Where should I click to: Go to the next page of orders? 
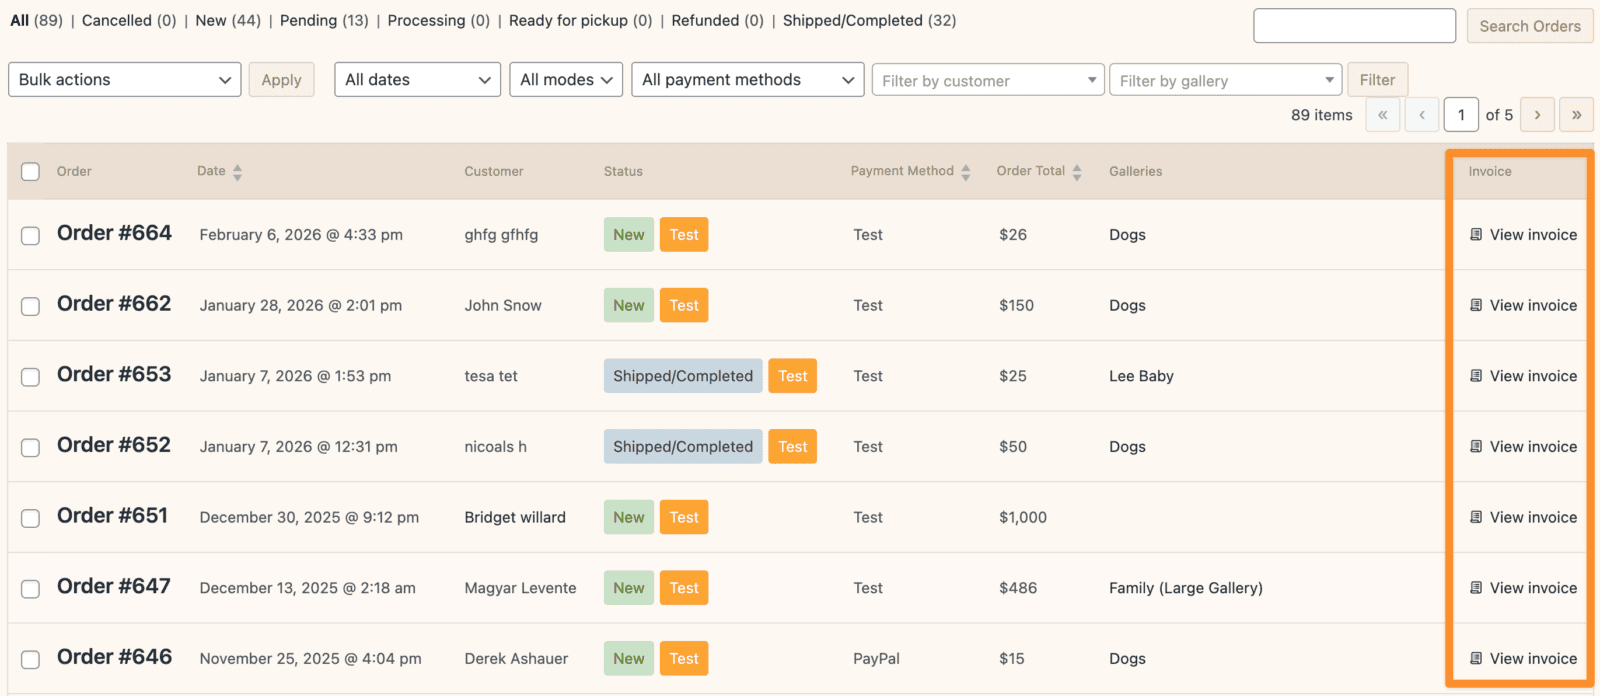point(1537,115)
